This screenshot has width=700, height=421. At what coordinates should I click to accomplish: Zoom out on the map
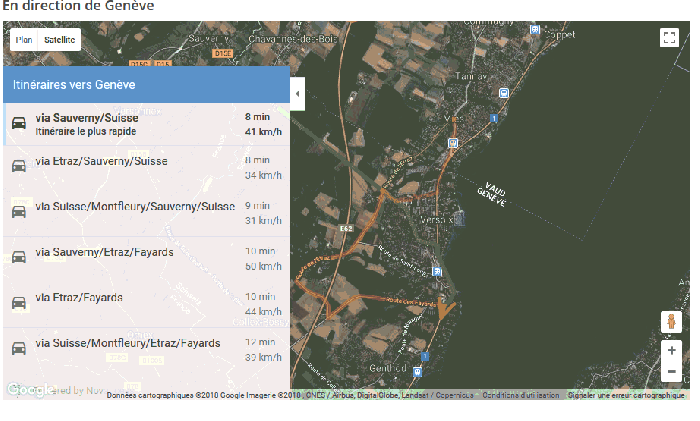(x=671, y=371)
